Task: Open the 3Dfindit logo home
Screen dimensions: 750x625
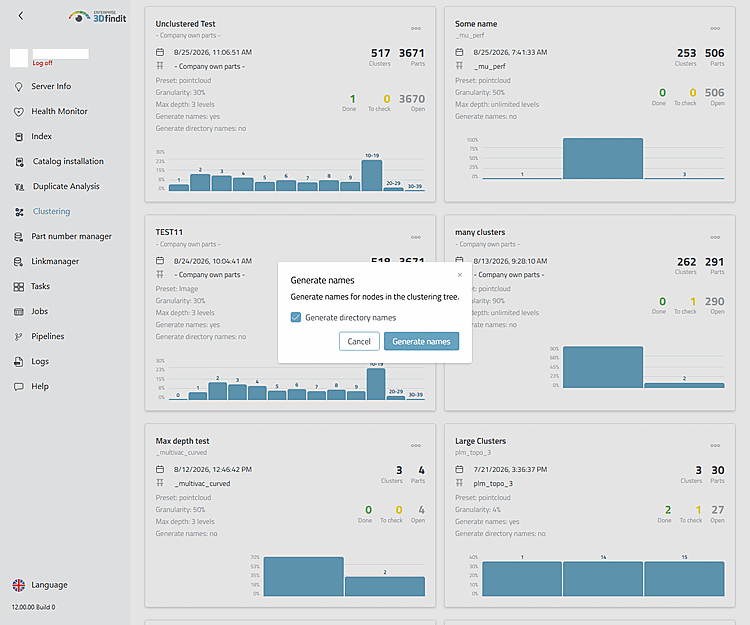Action: (x=98, y=17)
